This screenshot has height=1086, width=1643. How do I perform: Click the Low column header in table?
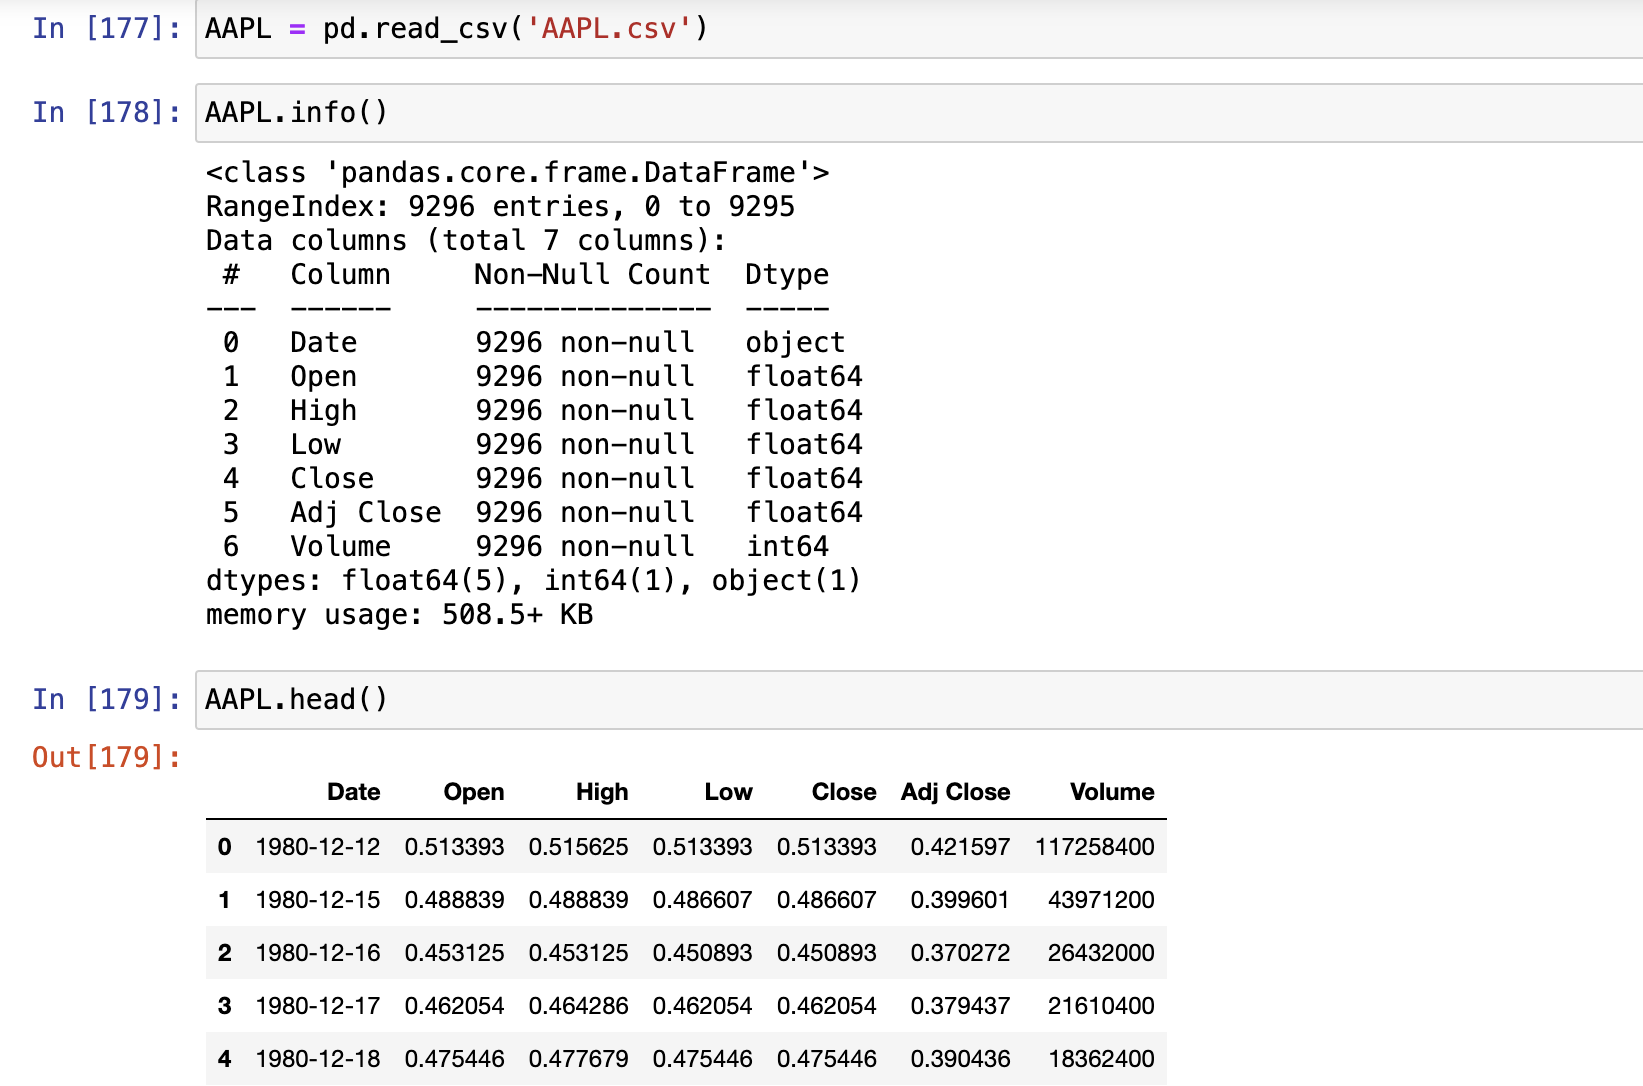click(x=728, y=792)
